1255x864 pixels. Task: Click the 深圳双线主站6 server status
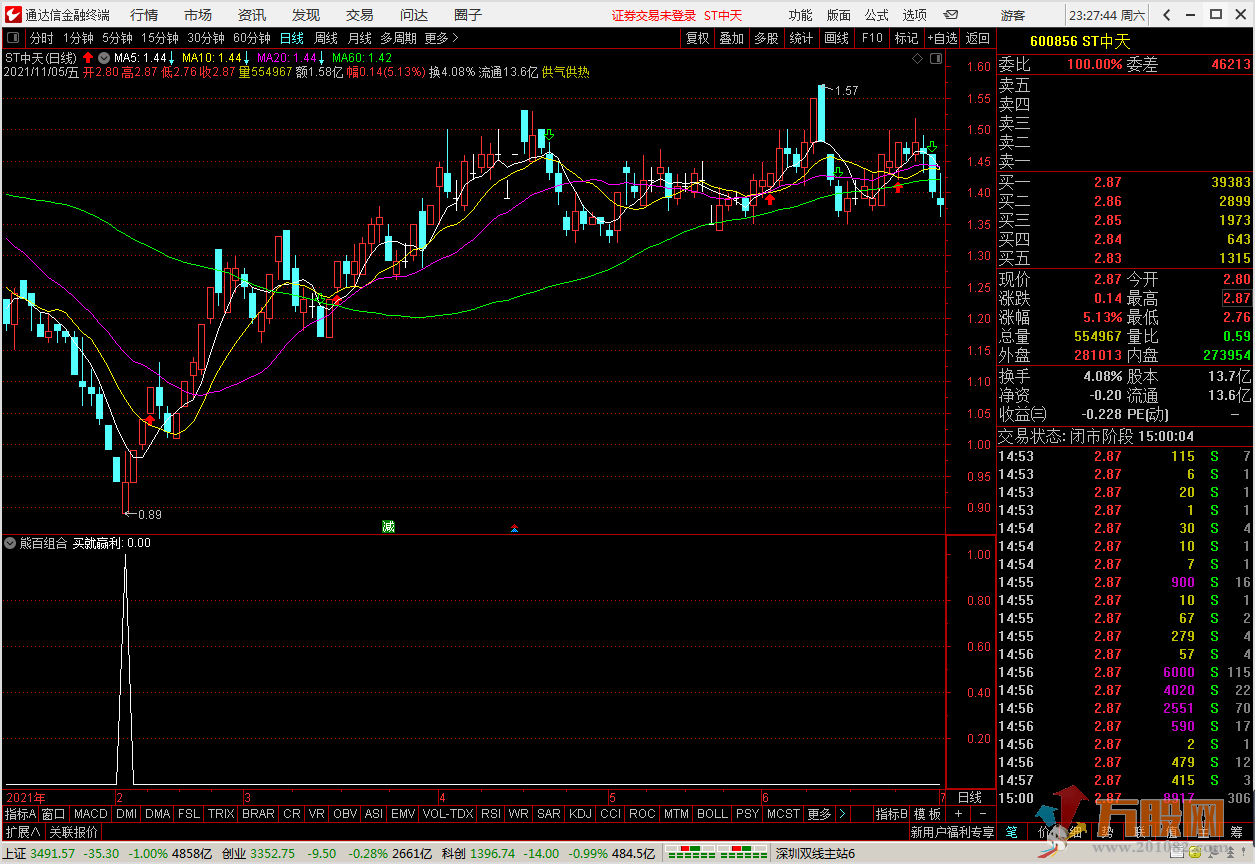[x=815, y=854]
